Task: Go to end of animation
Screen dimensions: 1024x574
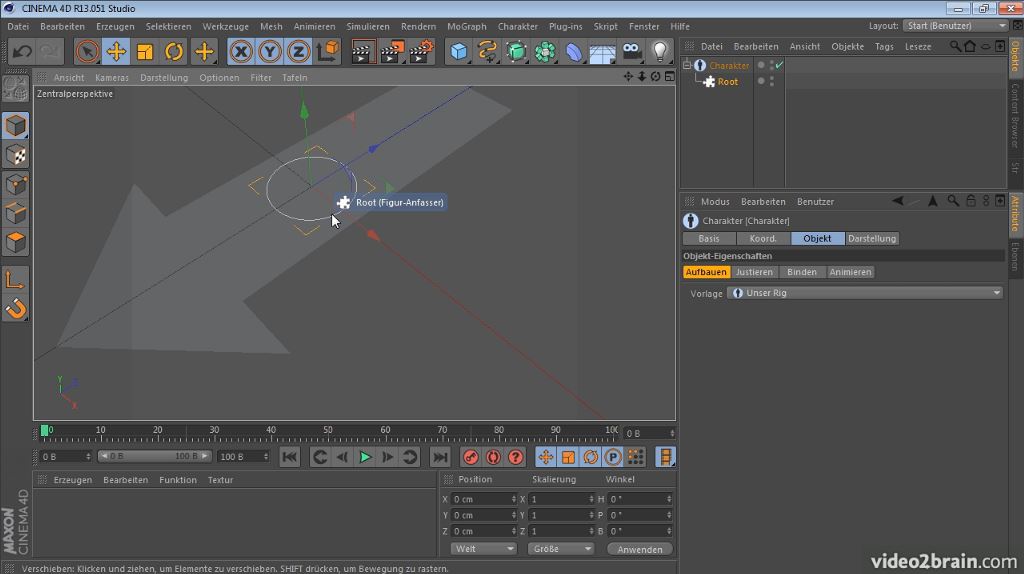Action: click(441, 457)
